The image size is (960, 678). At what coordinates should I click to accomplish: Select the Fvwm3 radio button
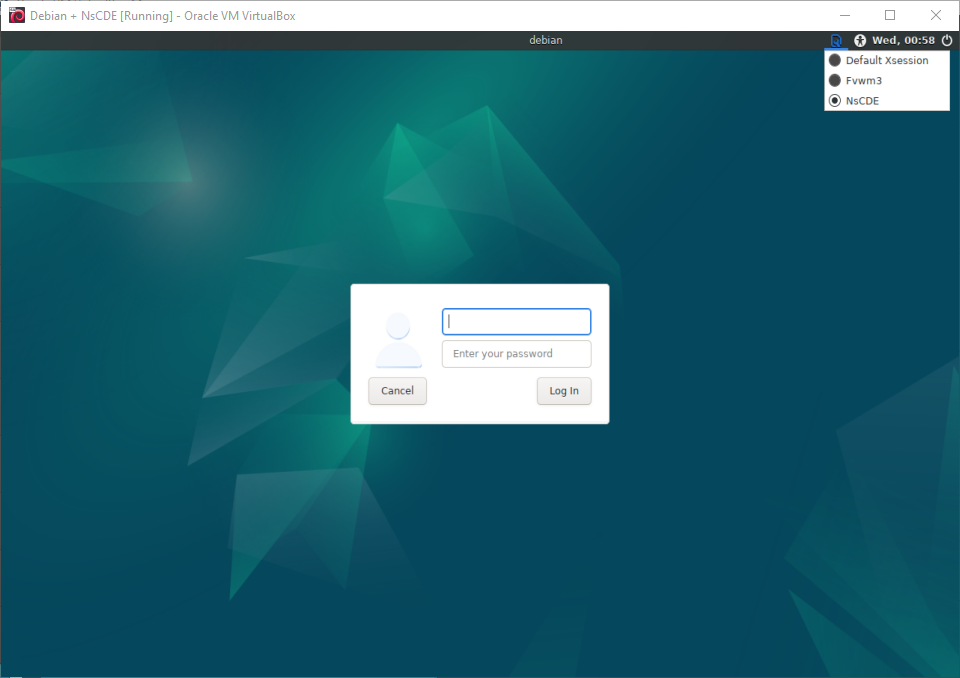click(835, 80)
